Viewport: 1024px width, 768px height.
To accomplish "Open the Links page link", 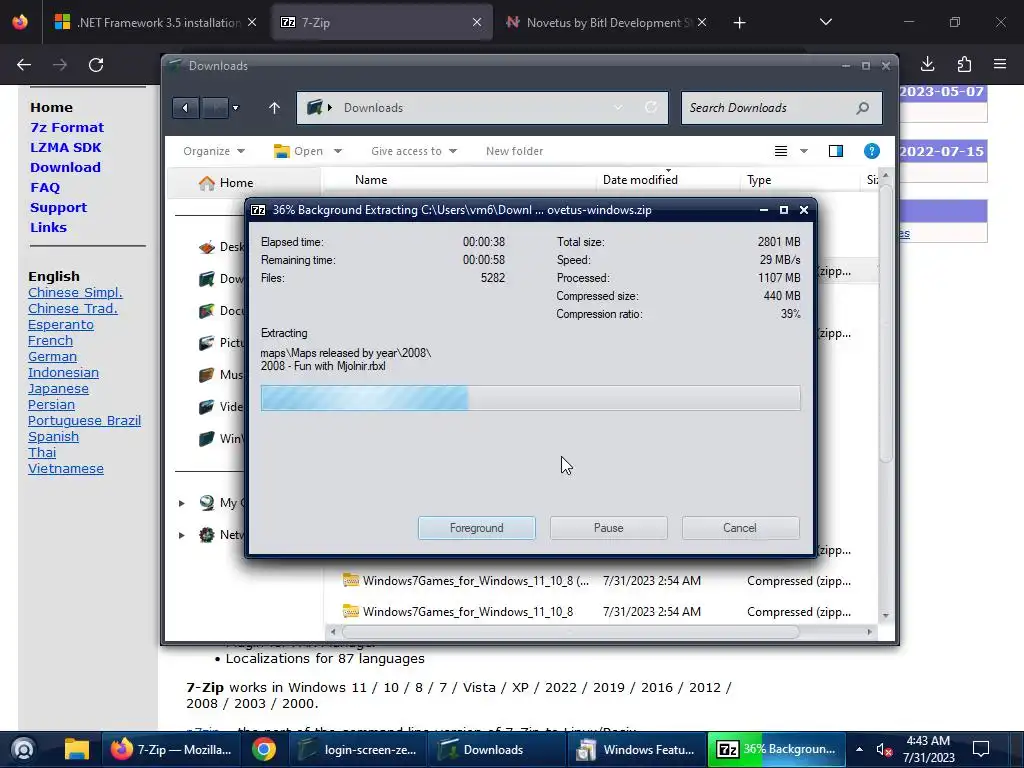I will (48, 227).
